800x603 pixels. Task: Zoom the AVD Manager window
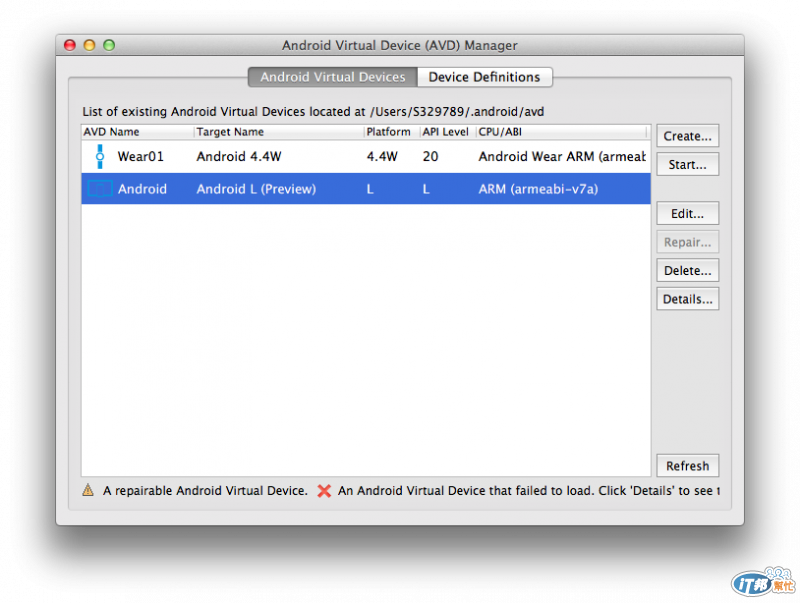click(109, 45)
